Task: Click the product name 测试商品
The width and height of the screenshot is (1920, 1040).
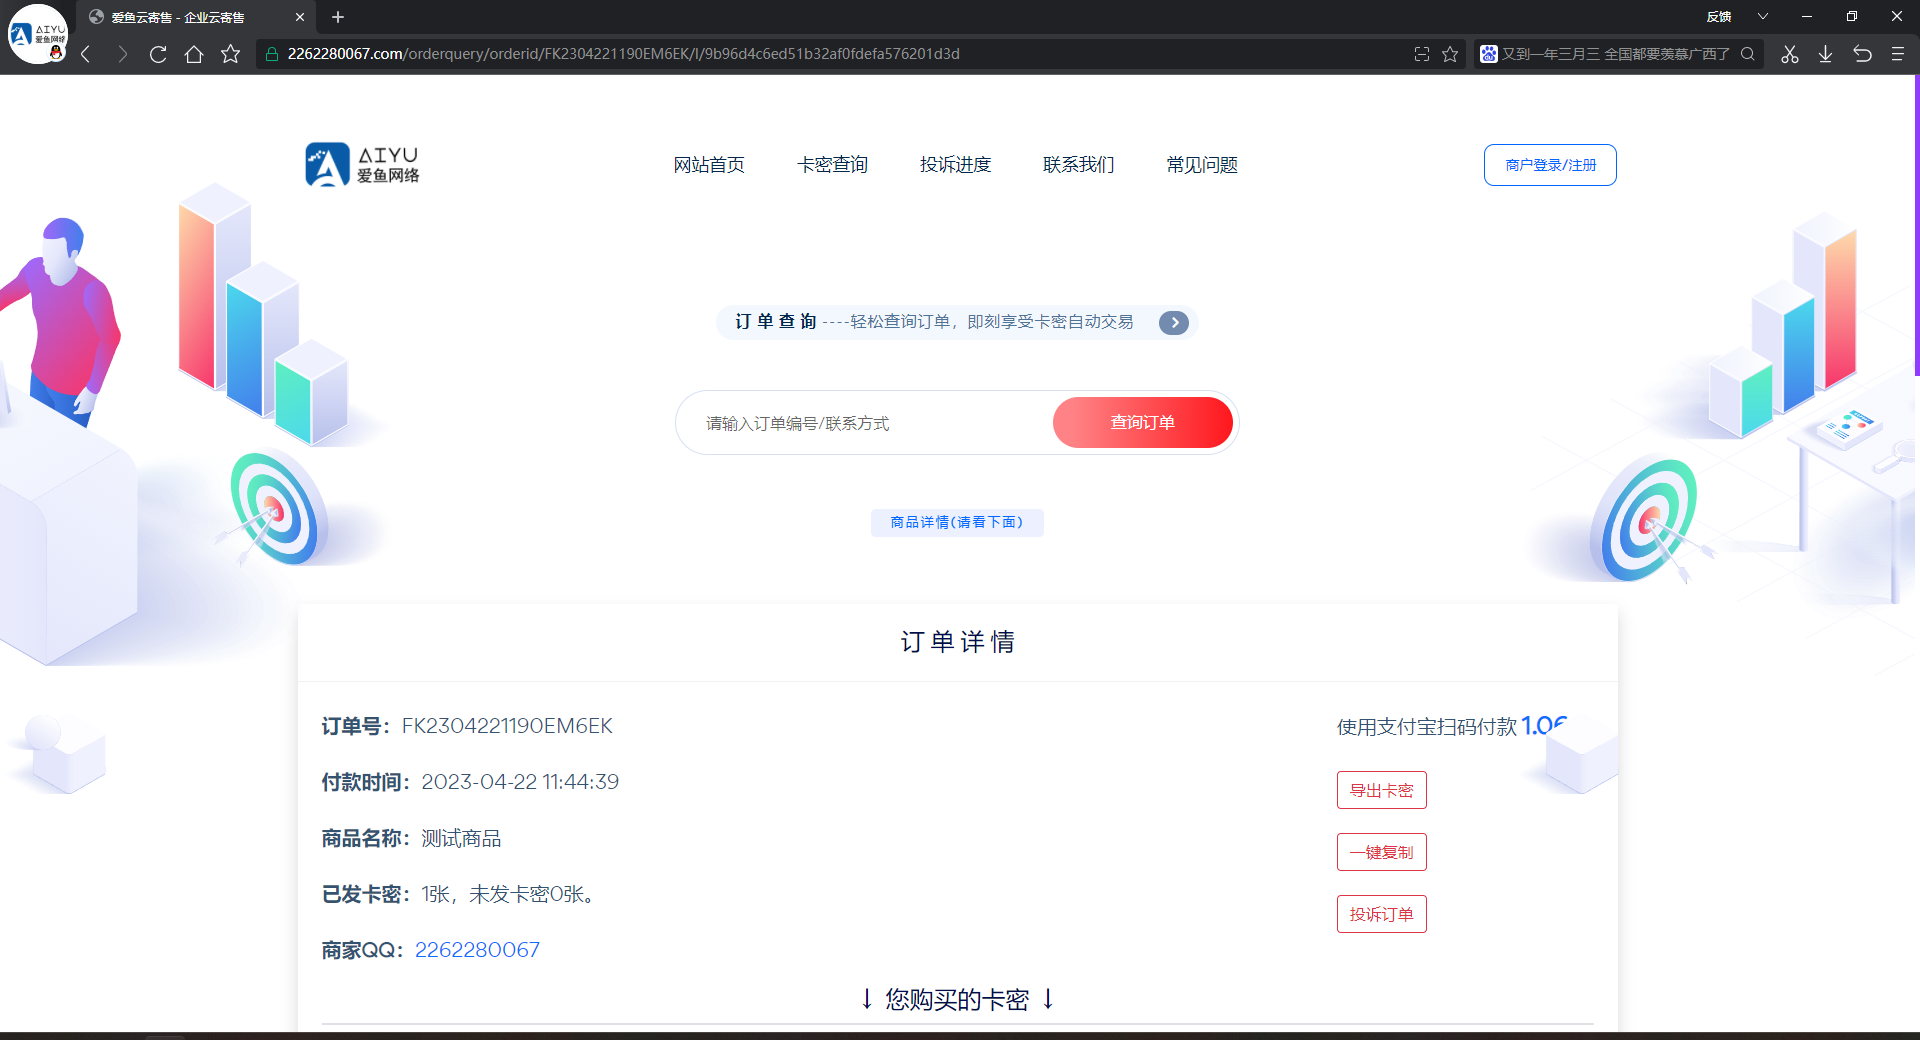Action: coord(461,838)
